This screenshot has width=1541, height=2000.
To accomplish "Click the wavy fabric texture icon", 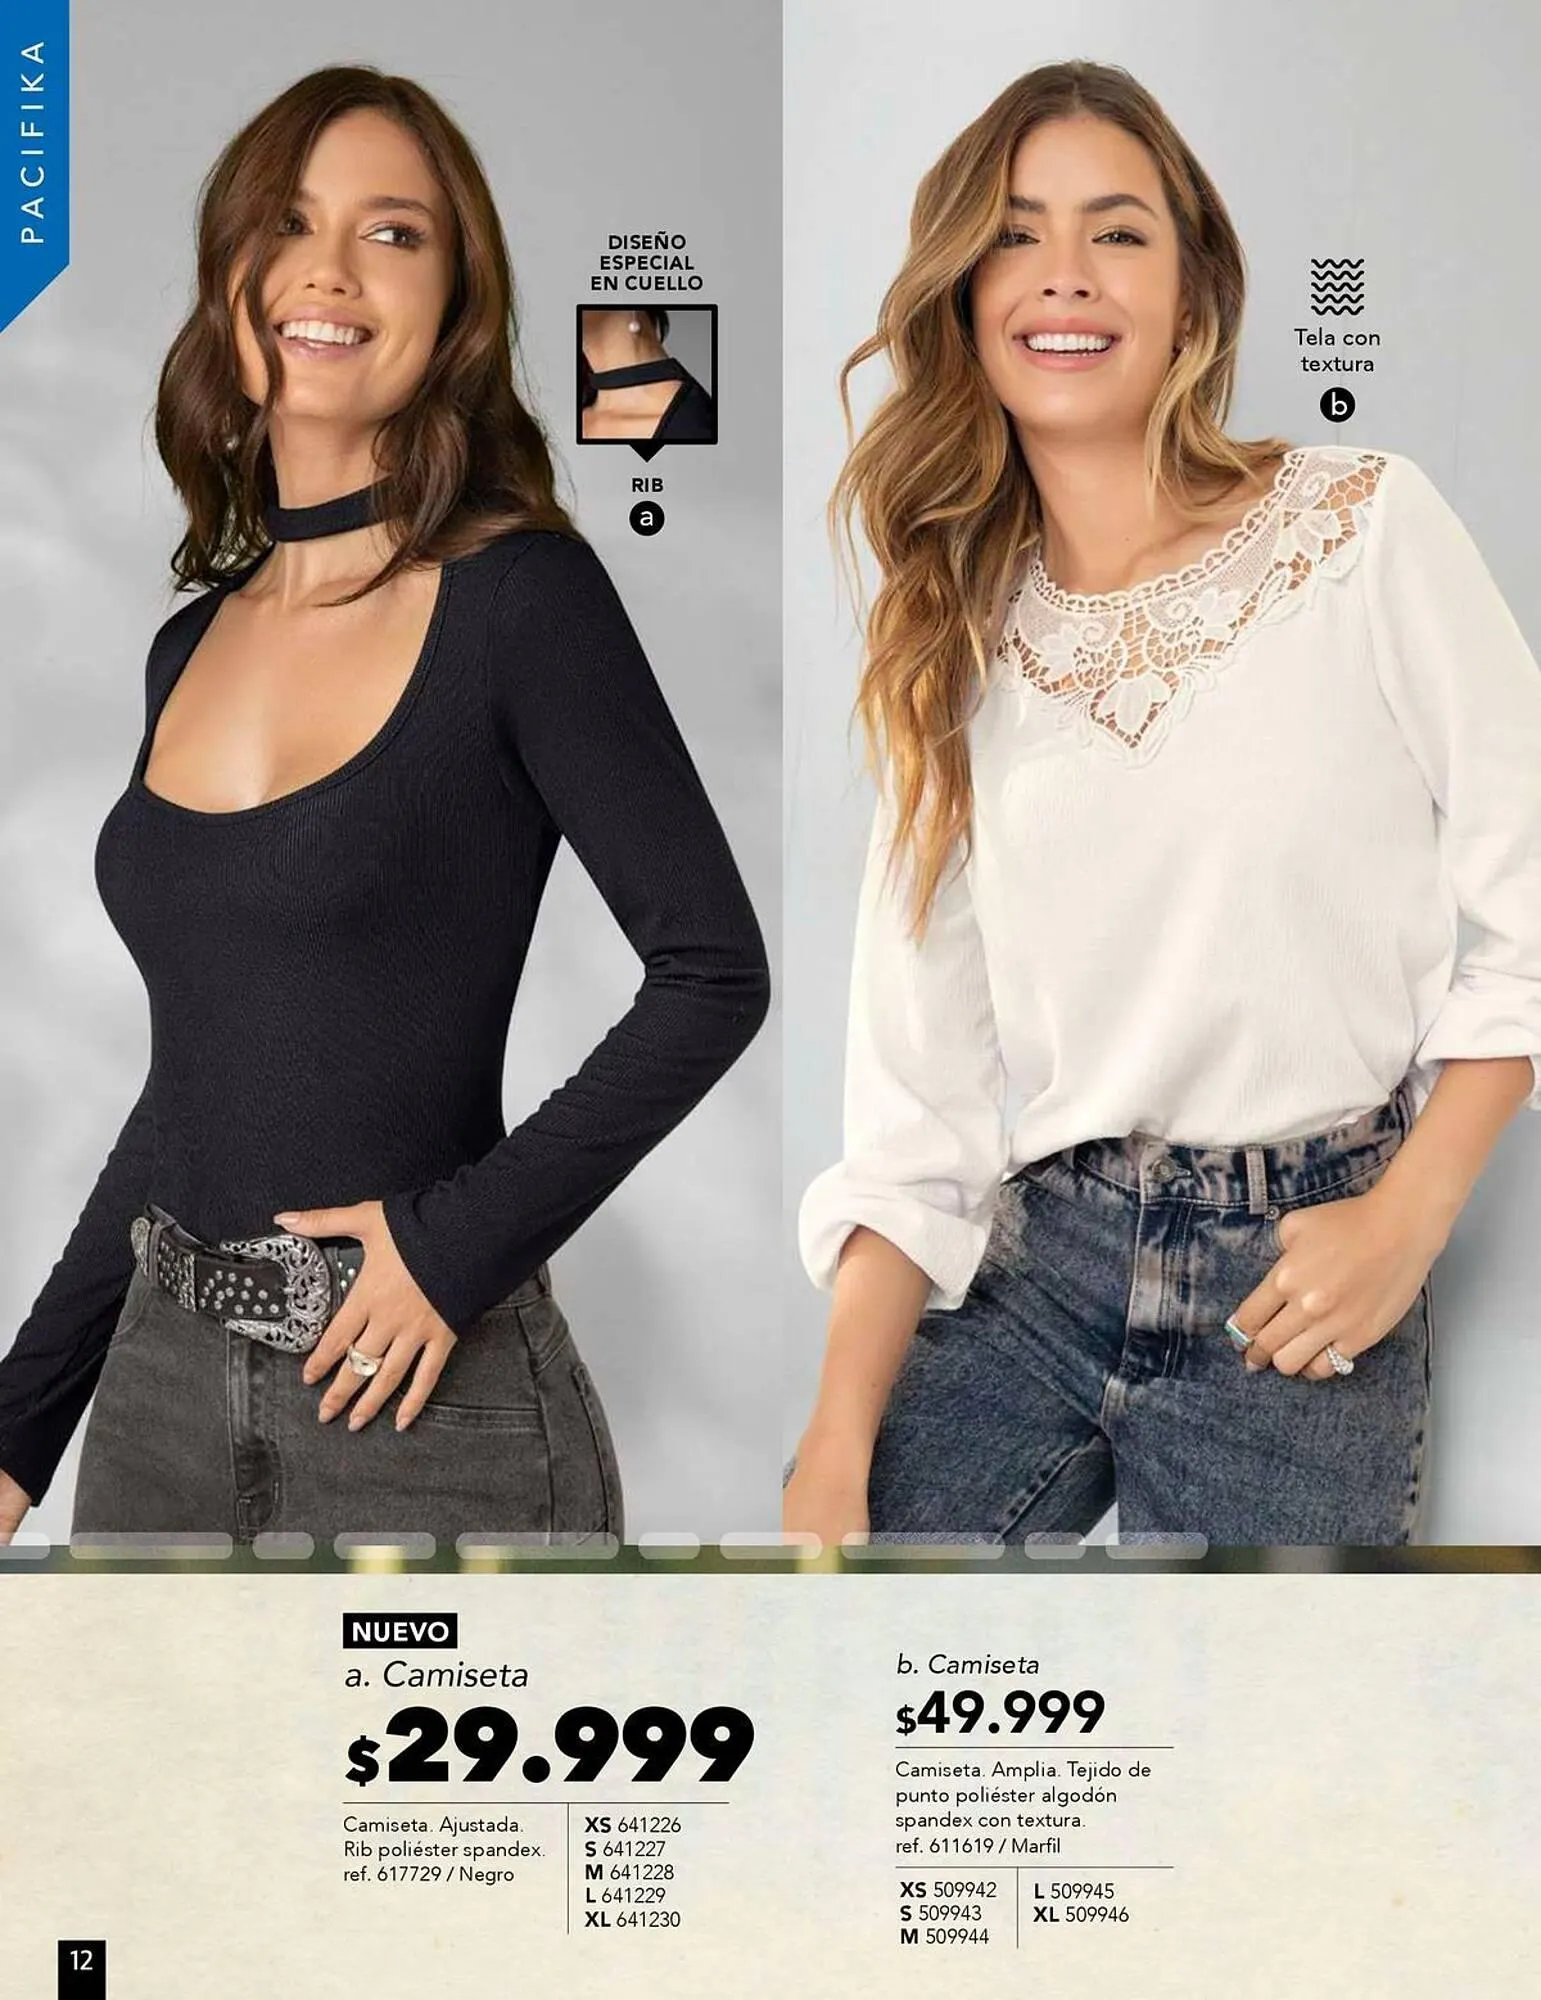I will coord(1337,286).
